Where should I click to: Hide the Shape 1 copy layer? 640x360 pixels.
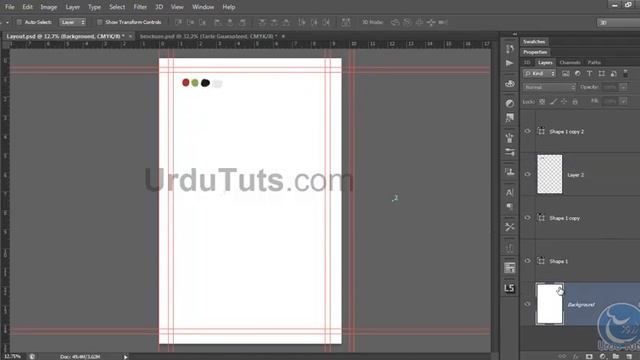click(527, 218)
